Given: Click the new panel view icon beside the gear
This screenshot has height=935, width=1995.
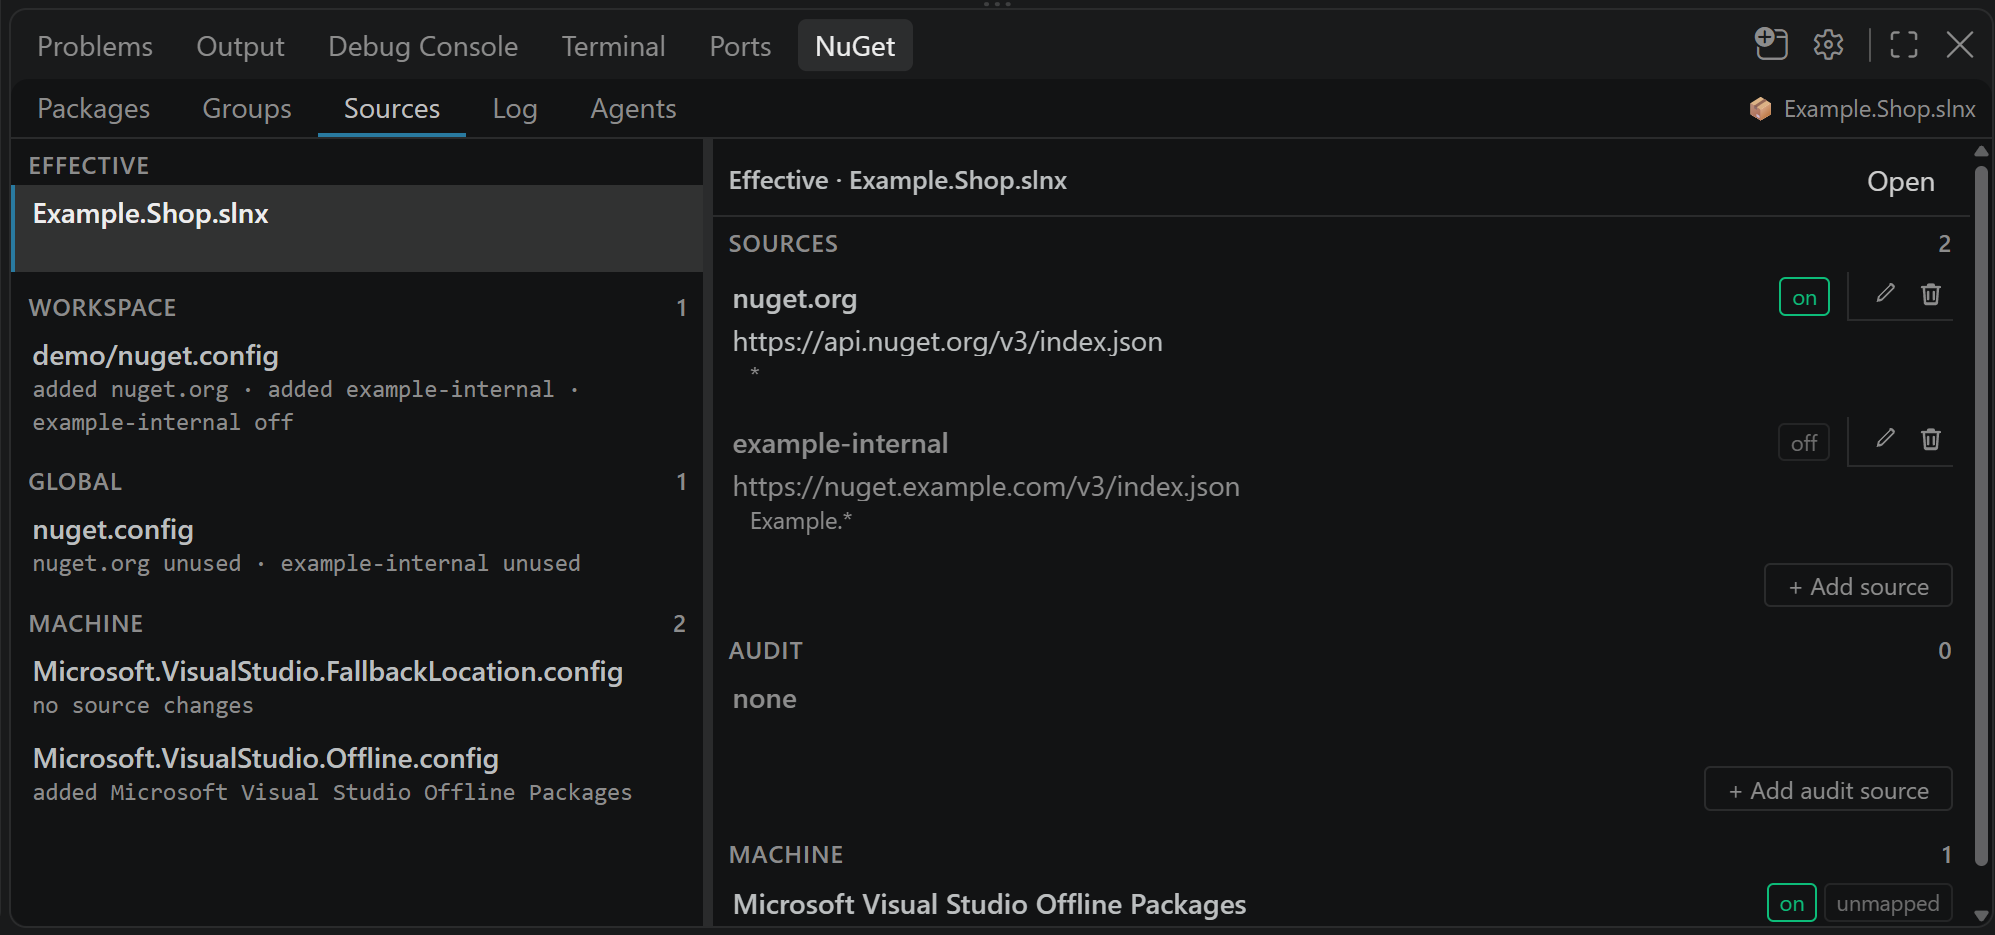Looking at the screenshot, I should [1771, 45].
